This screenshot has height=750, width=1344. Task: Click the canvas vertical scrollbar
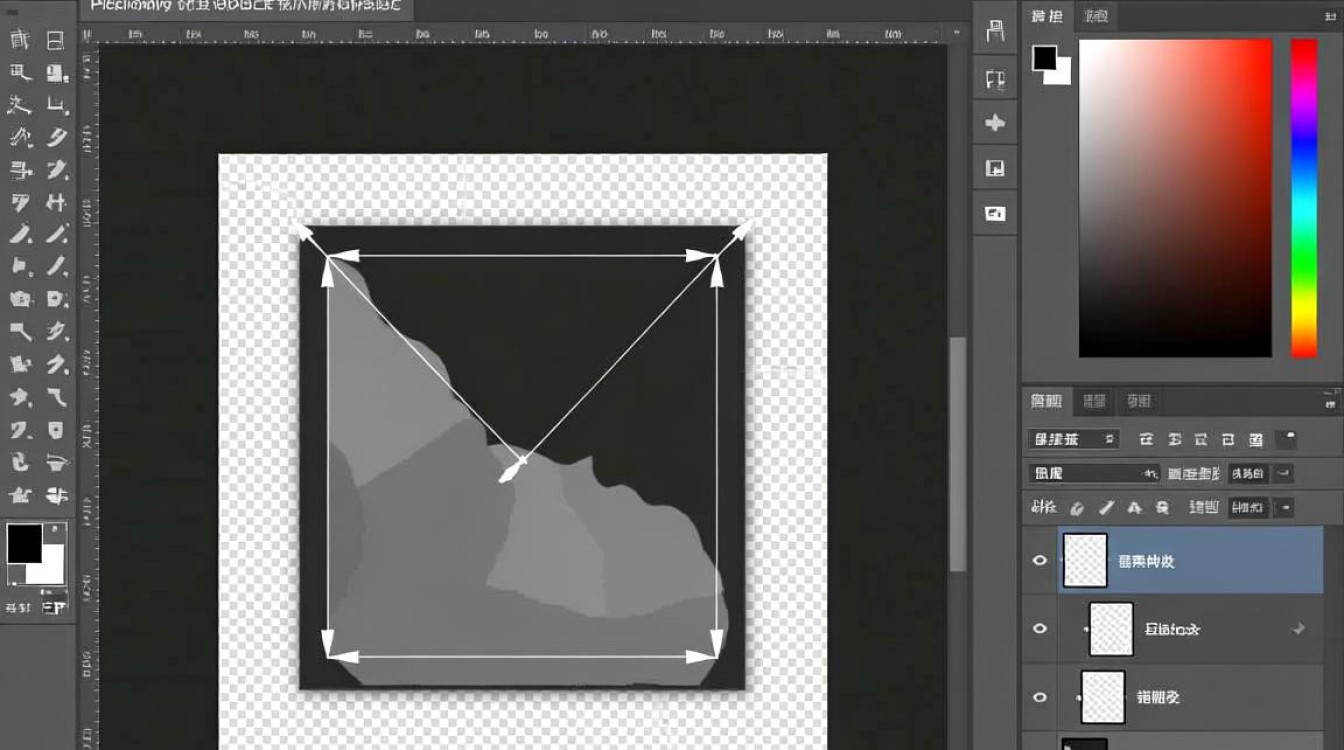coord(958,453)
